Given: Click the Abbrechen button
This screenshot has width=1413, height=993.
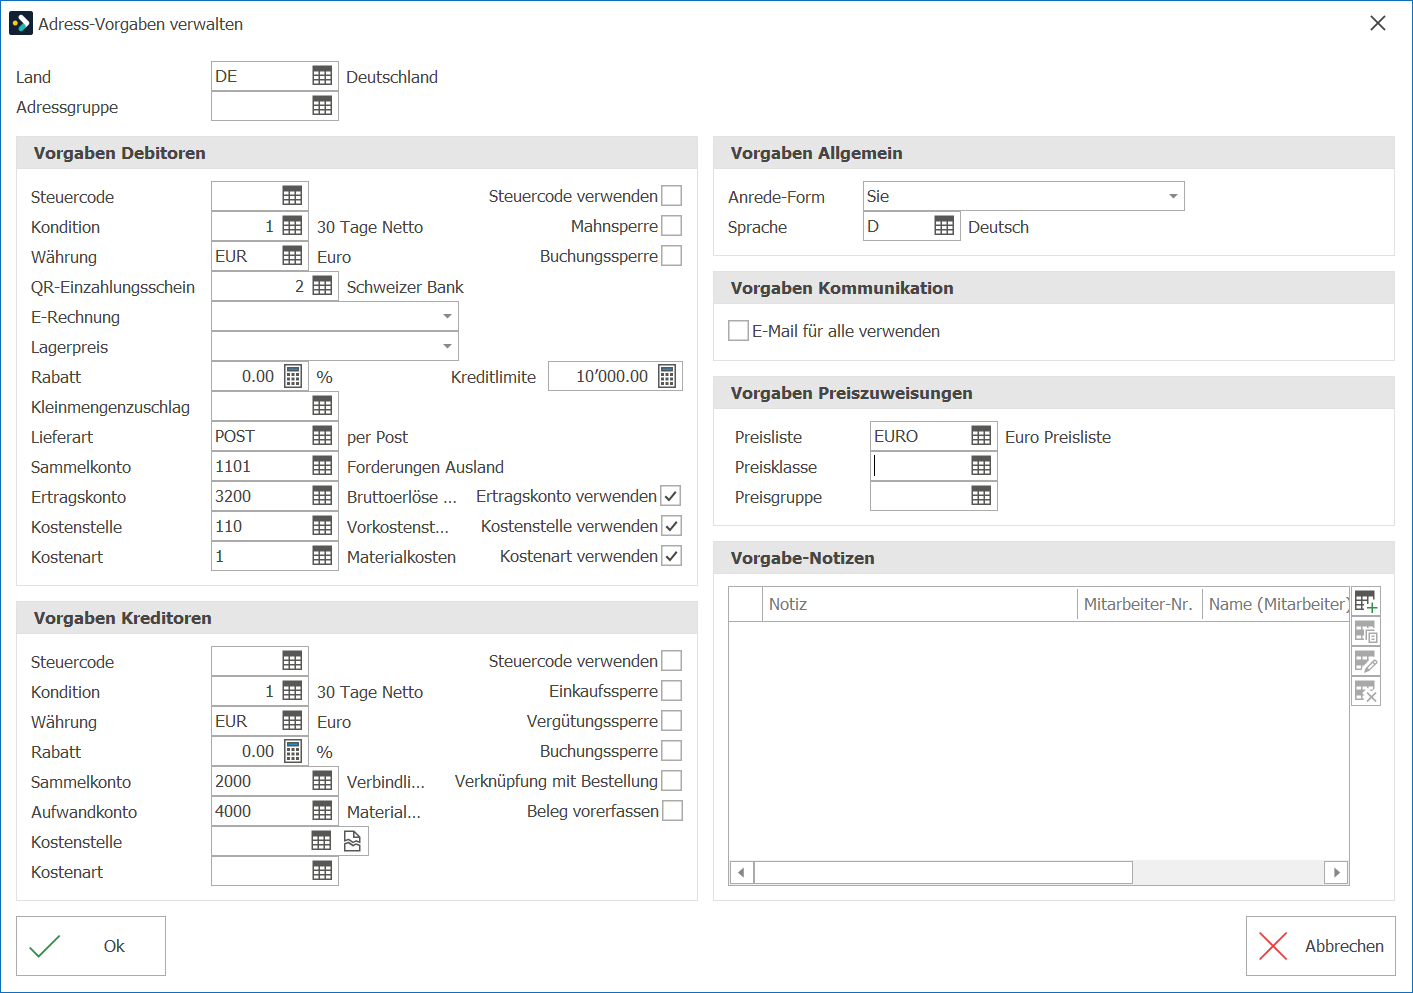Looking at the screenshot, I should pyautogui.click(x=1321, y=946).
